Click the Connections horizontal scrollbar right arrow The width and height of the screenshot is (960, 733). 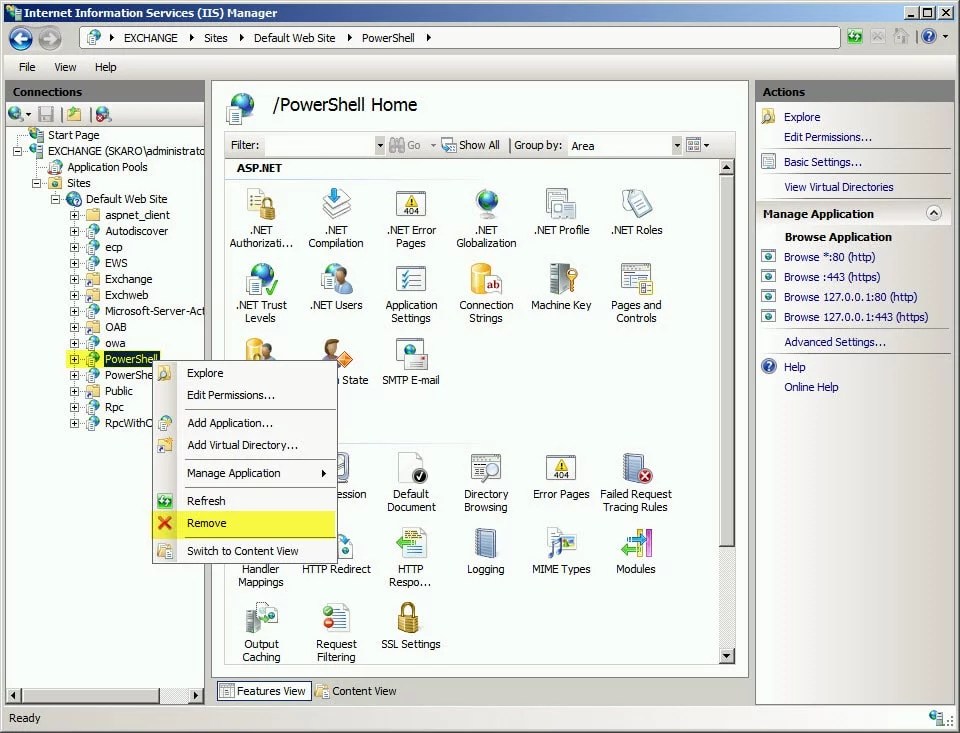[x=196, y=695]
